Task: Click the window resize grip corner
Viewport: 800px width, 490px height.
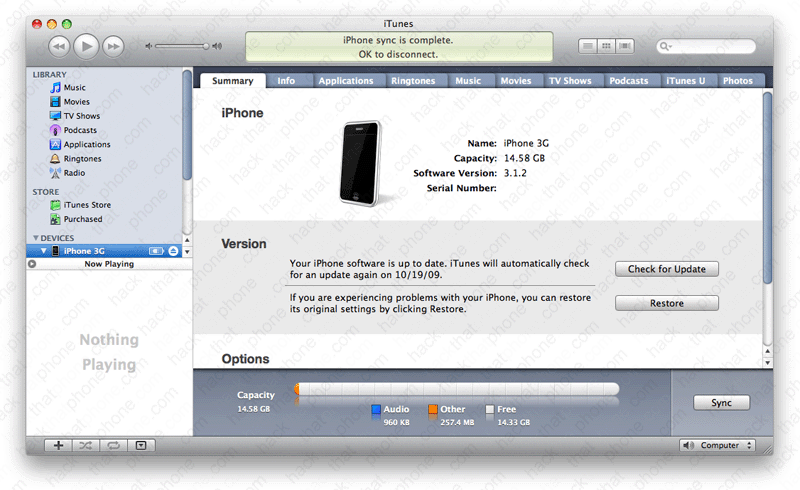Action: tap(767, 449)
